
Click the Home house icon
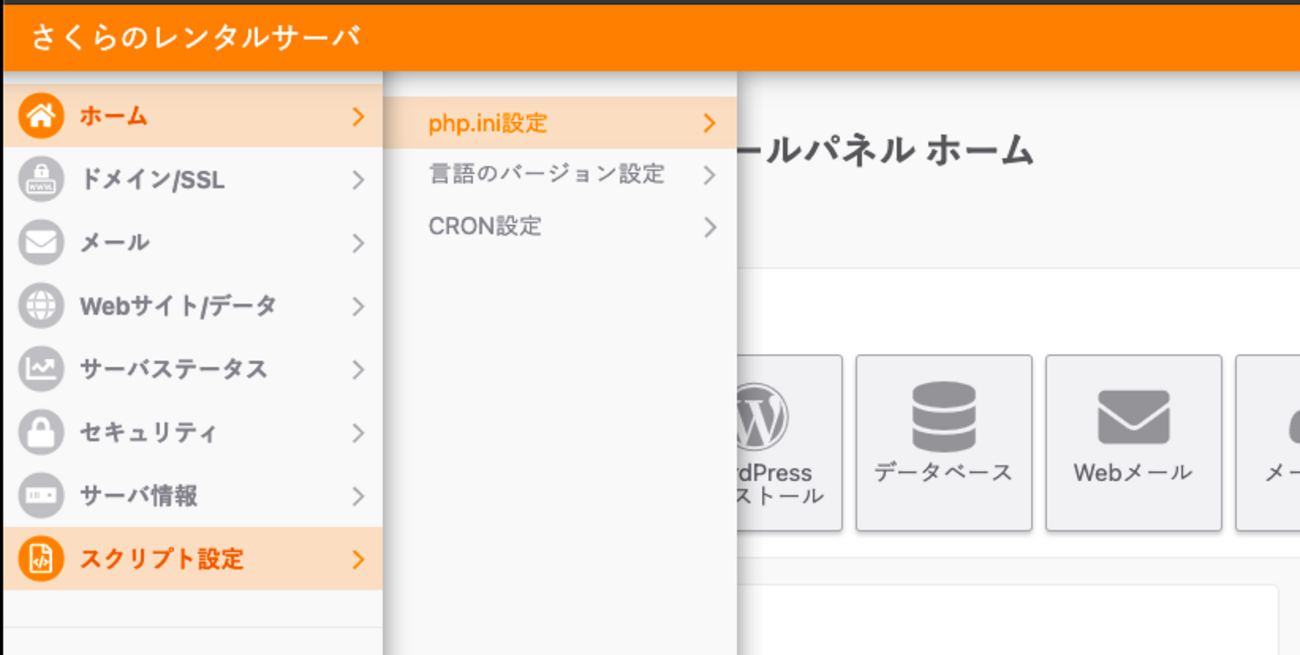tap(41, 116)
